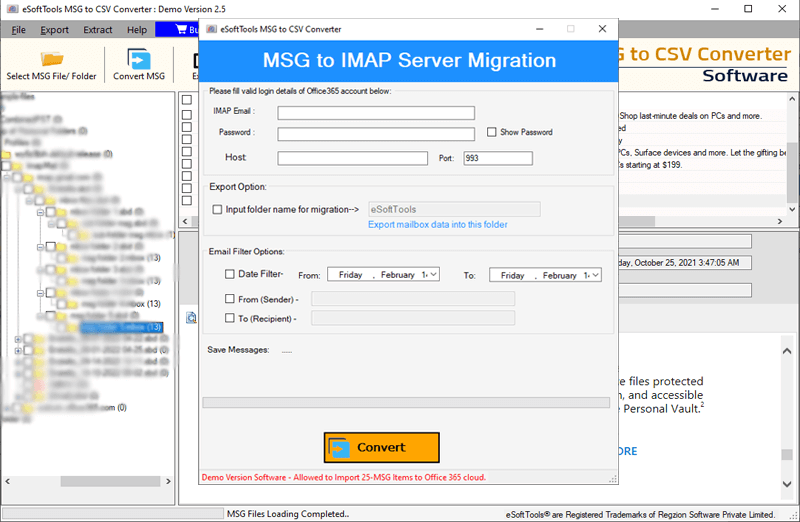800x522 pixels.
Task: Check the From (Sender) filter box
Action: (230, 298)
